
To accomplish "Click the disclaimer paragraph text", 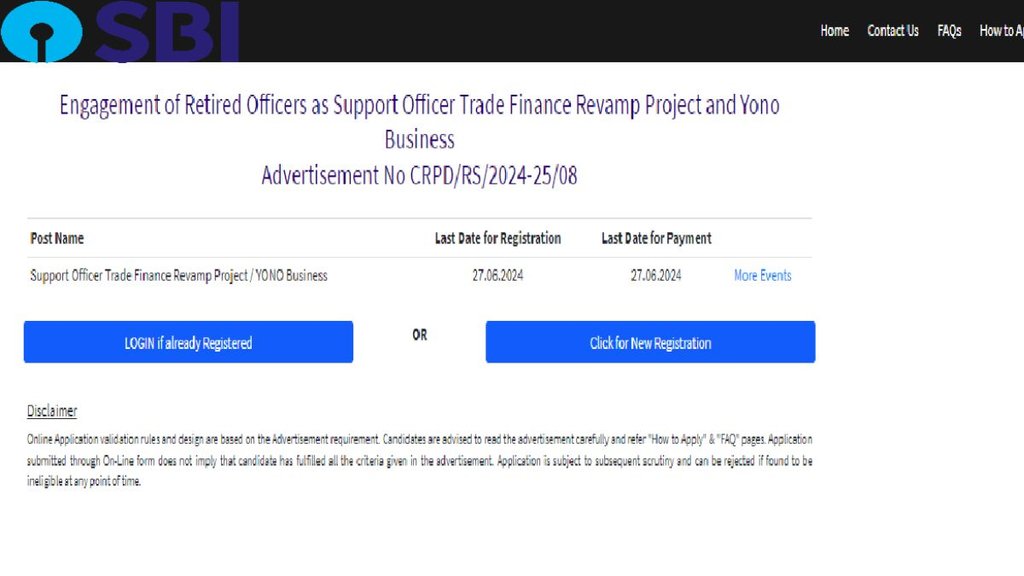I will pos(419,460).
